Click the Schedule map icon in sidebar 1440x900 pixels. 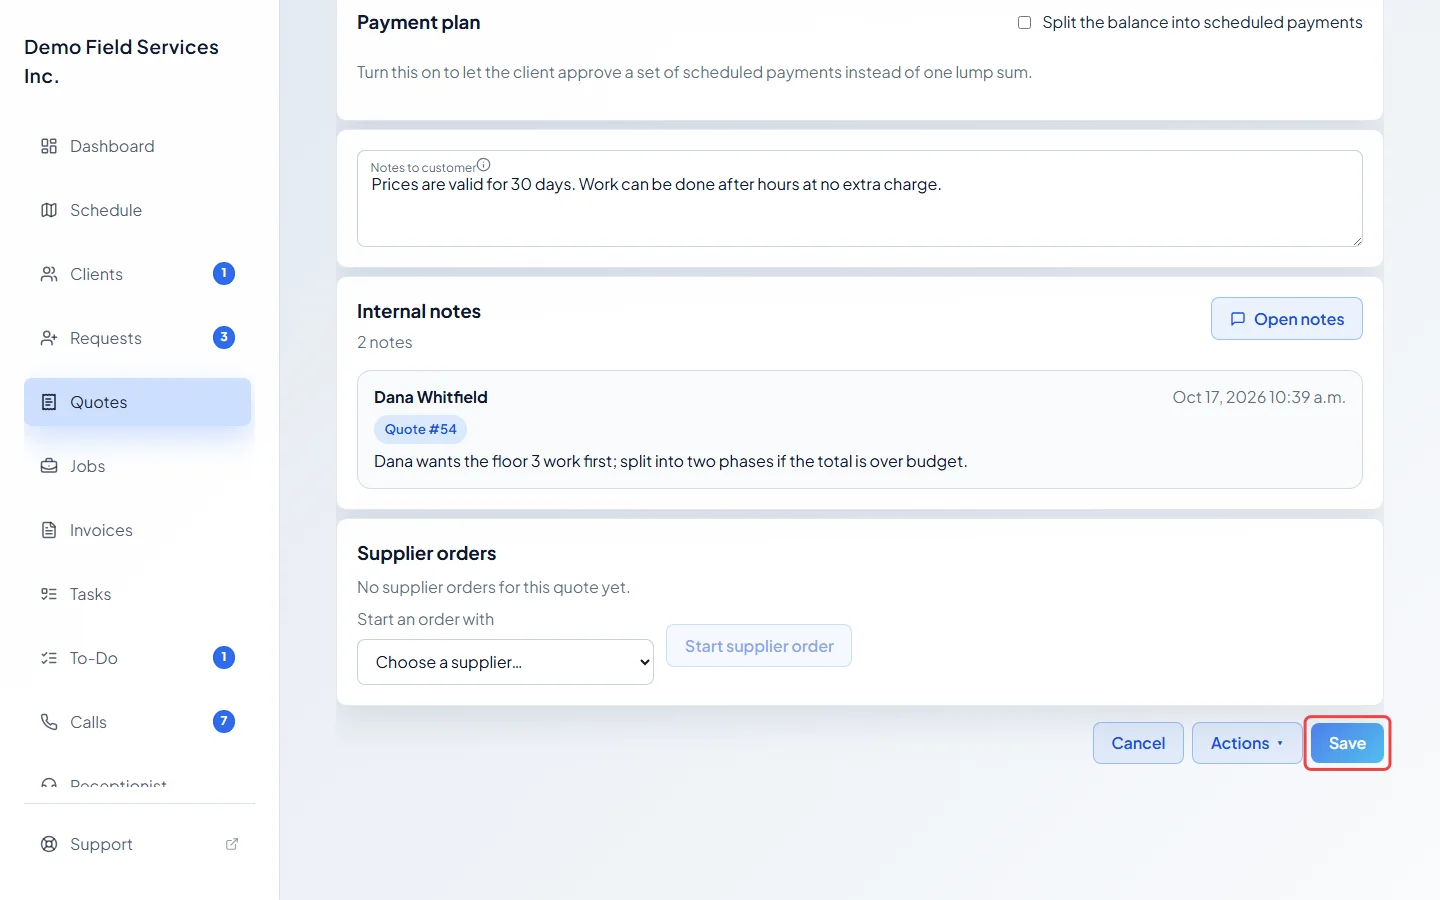pyautogui.click(x=49, y=210)
